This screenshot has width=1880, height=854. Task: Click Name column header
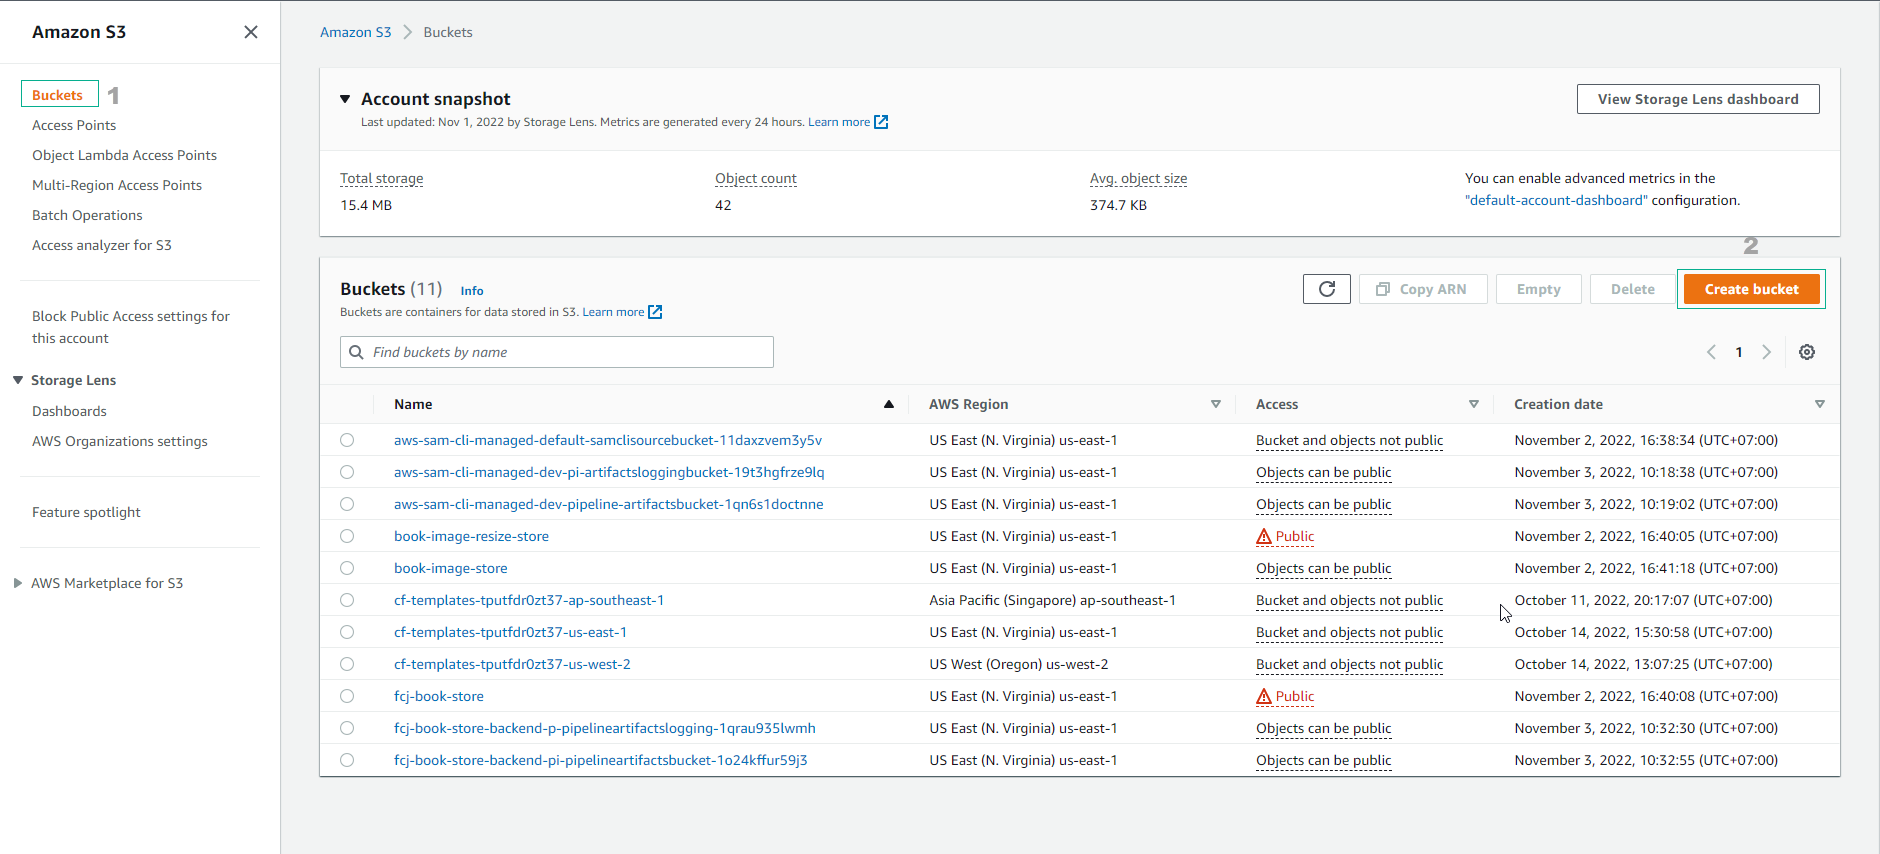[413, 404]
